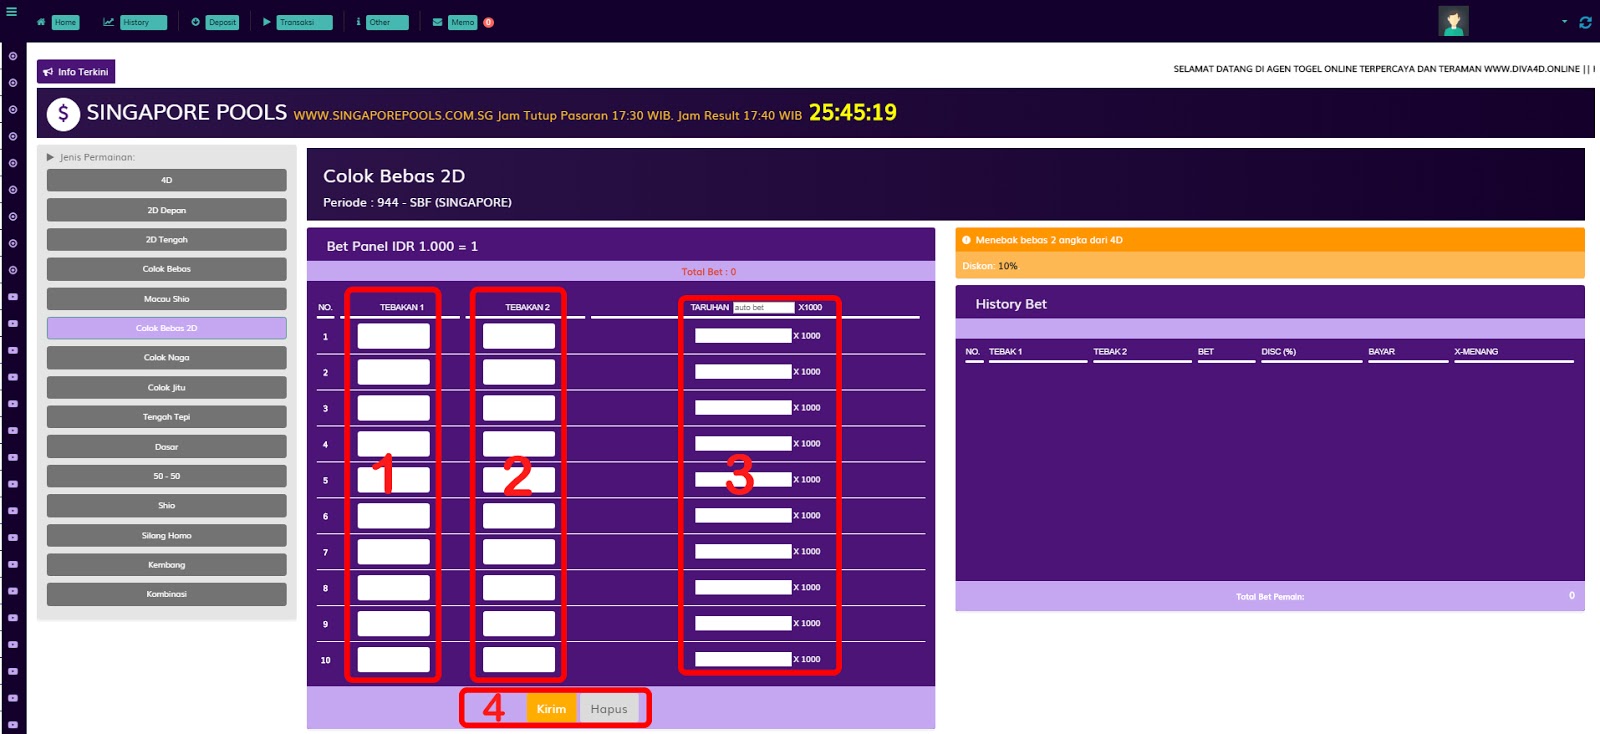
Task: Click the Other info icon
Action: coord(358,22)
